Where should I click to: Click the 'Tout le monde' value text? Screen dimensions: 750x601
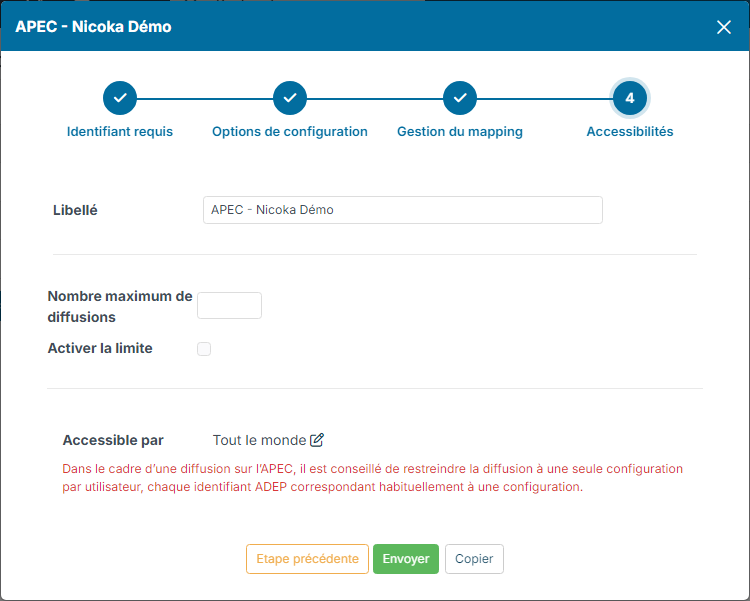pyautogui.click(x=259, y=440)
